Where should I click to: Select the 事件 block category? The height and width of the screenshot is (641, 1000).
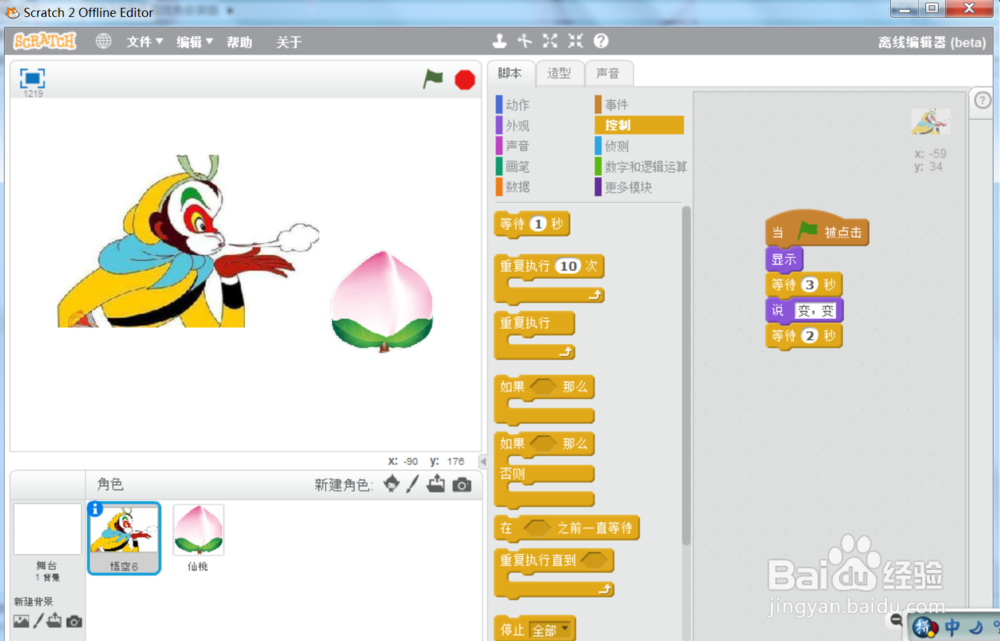[x=612, y=105]
